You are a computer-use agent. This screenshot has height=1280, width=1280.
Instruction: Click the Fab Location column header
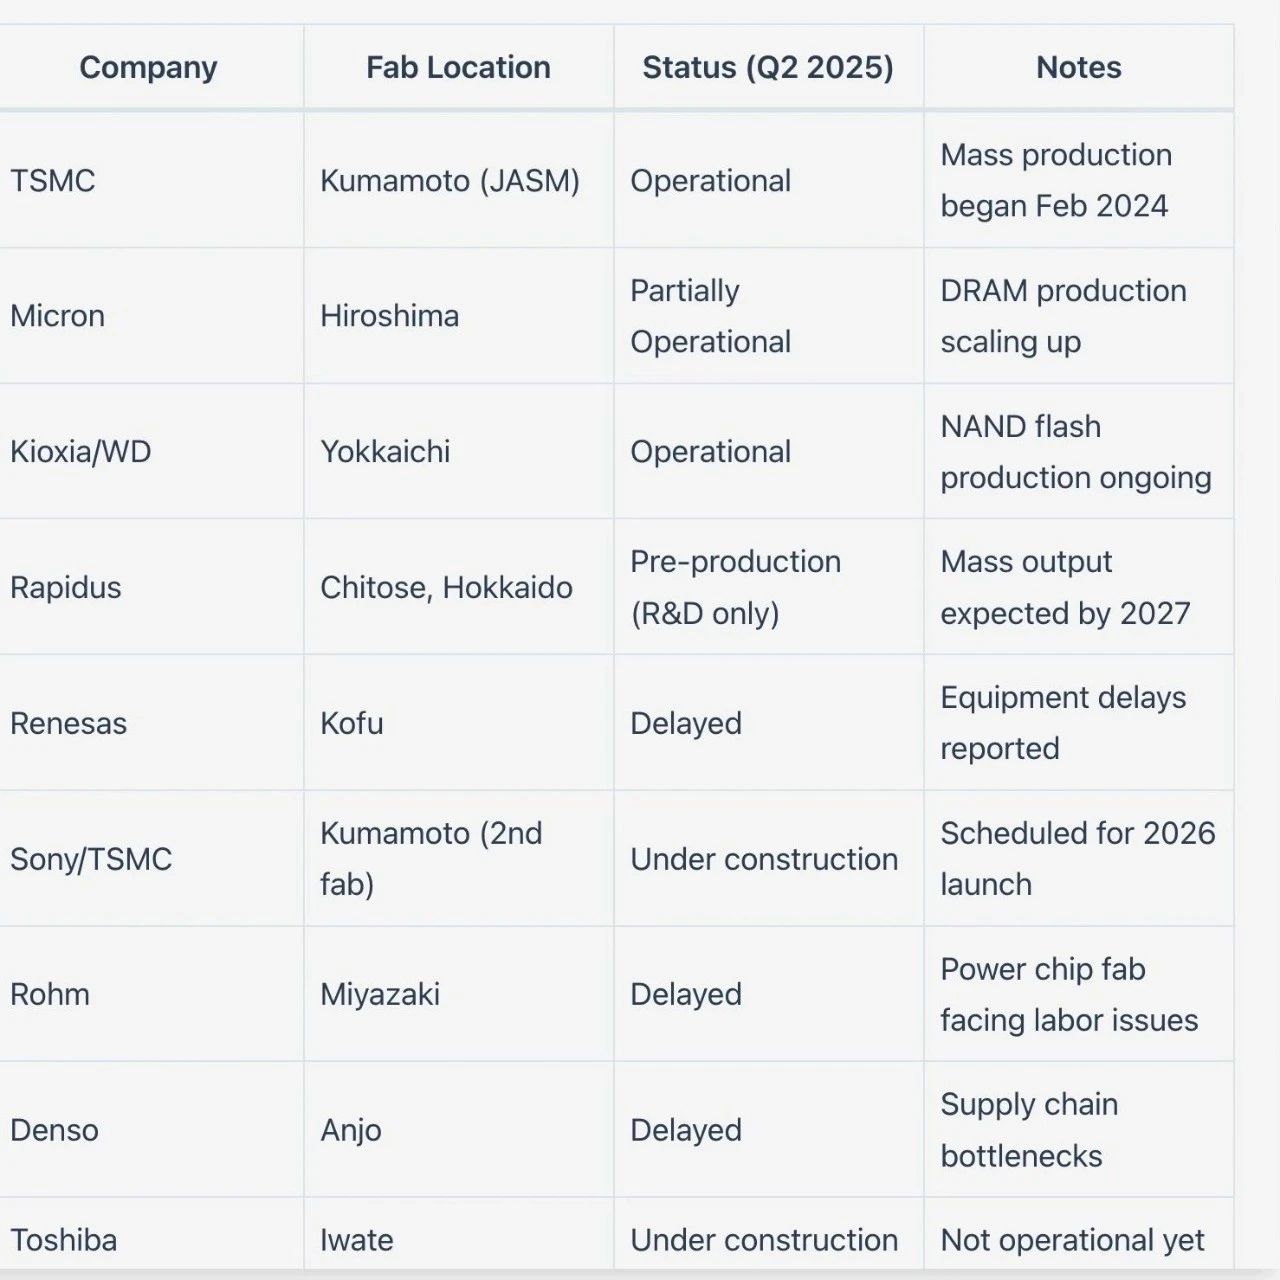click(x=458, y=68)
